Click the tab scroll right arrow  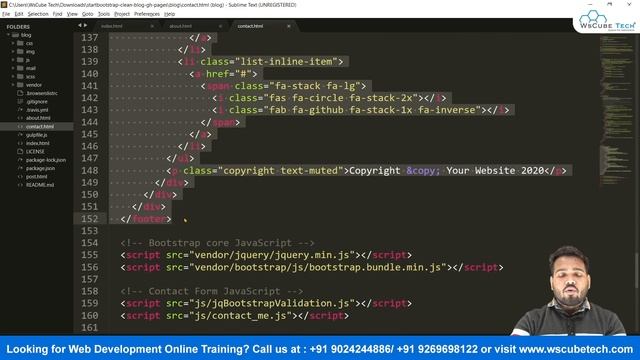pyautogui.click(x=85, y=25)
